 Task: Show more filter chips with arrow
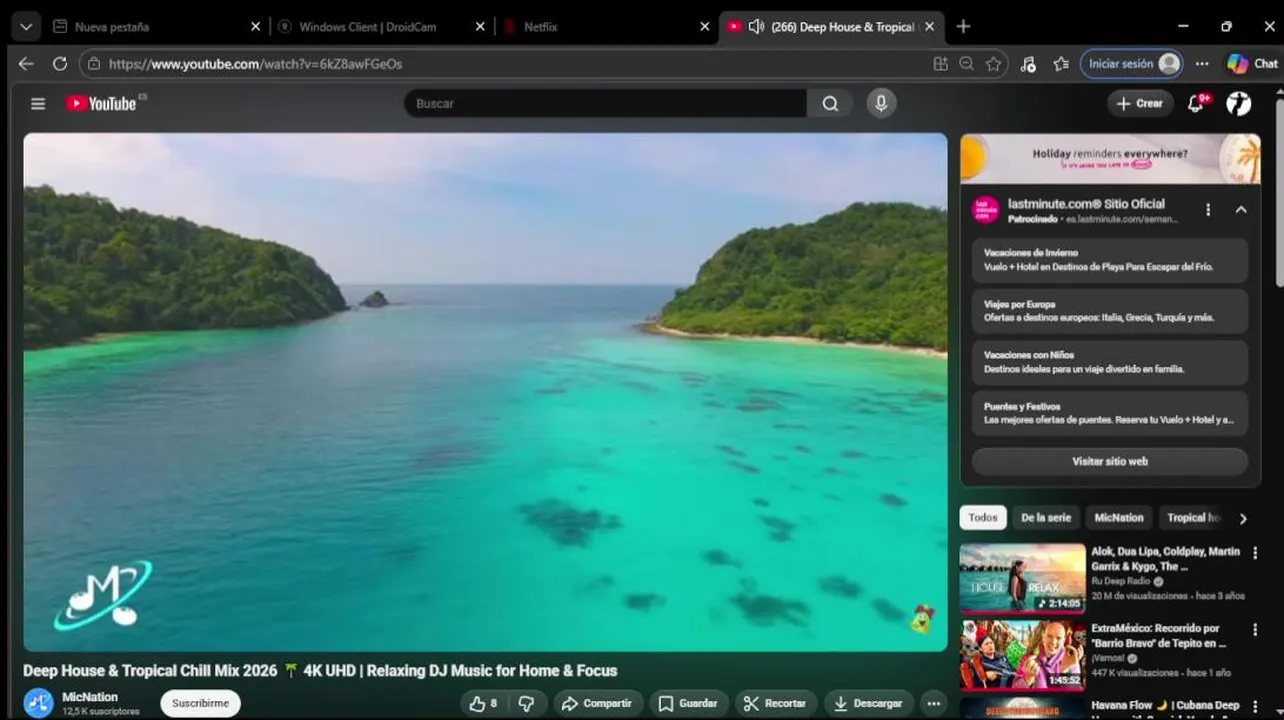tap(1243, 518)
